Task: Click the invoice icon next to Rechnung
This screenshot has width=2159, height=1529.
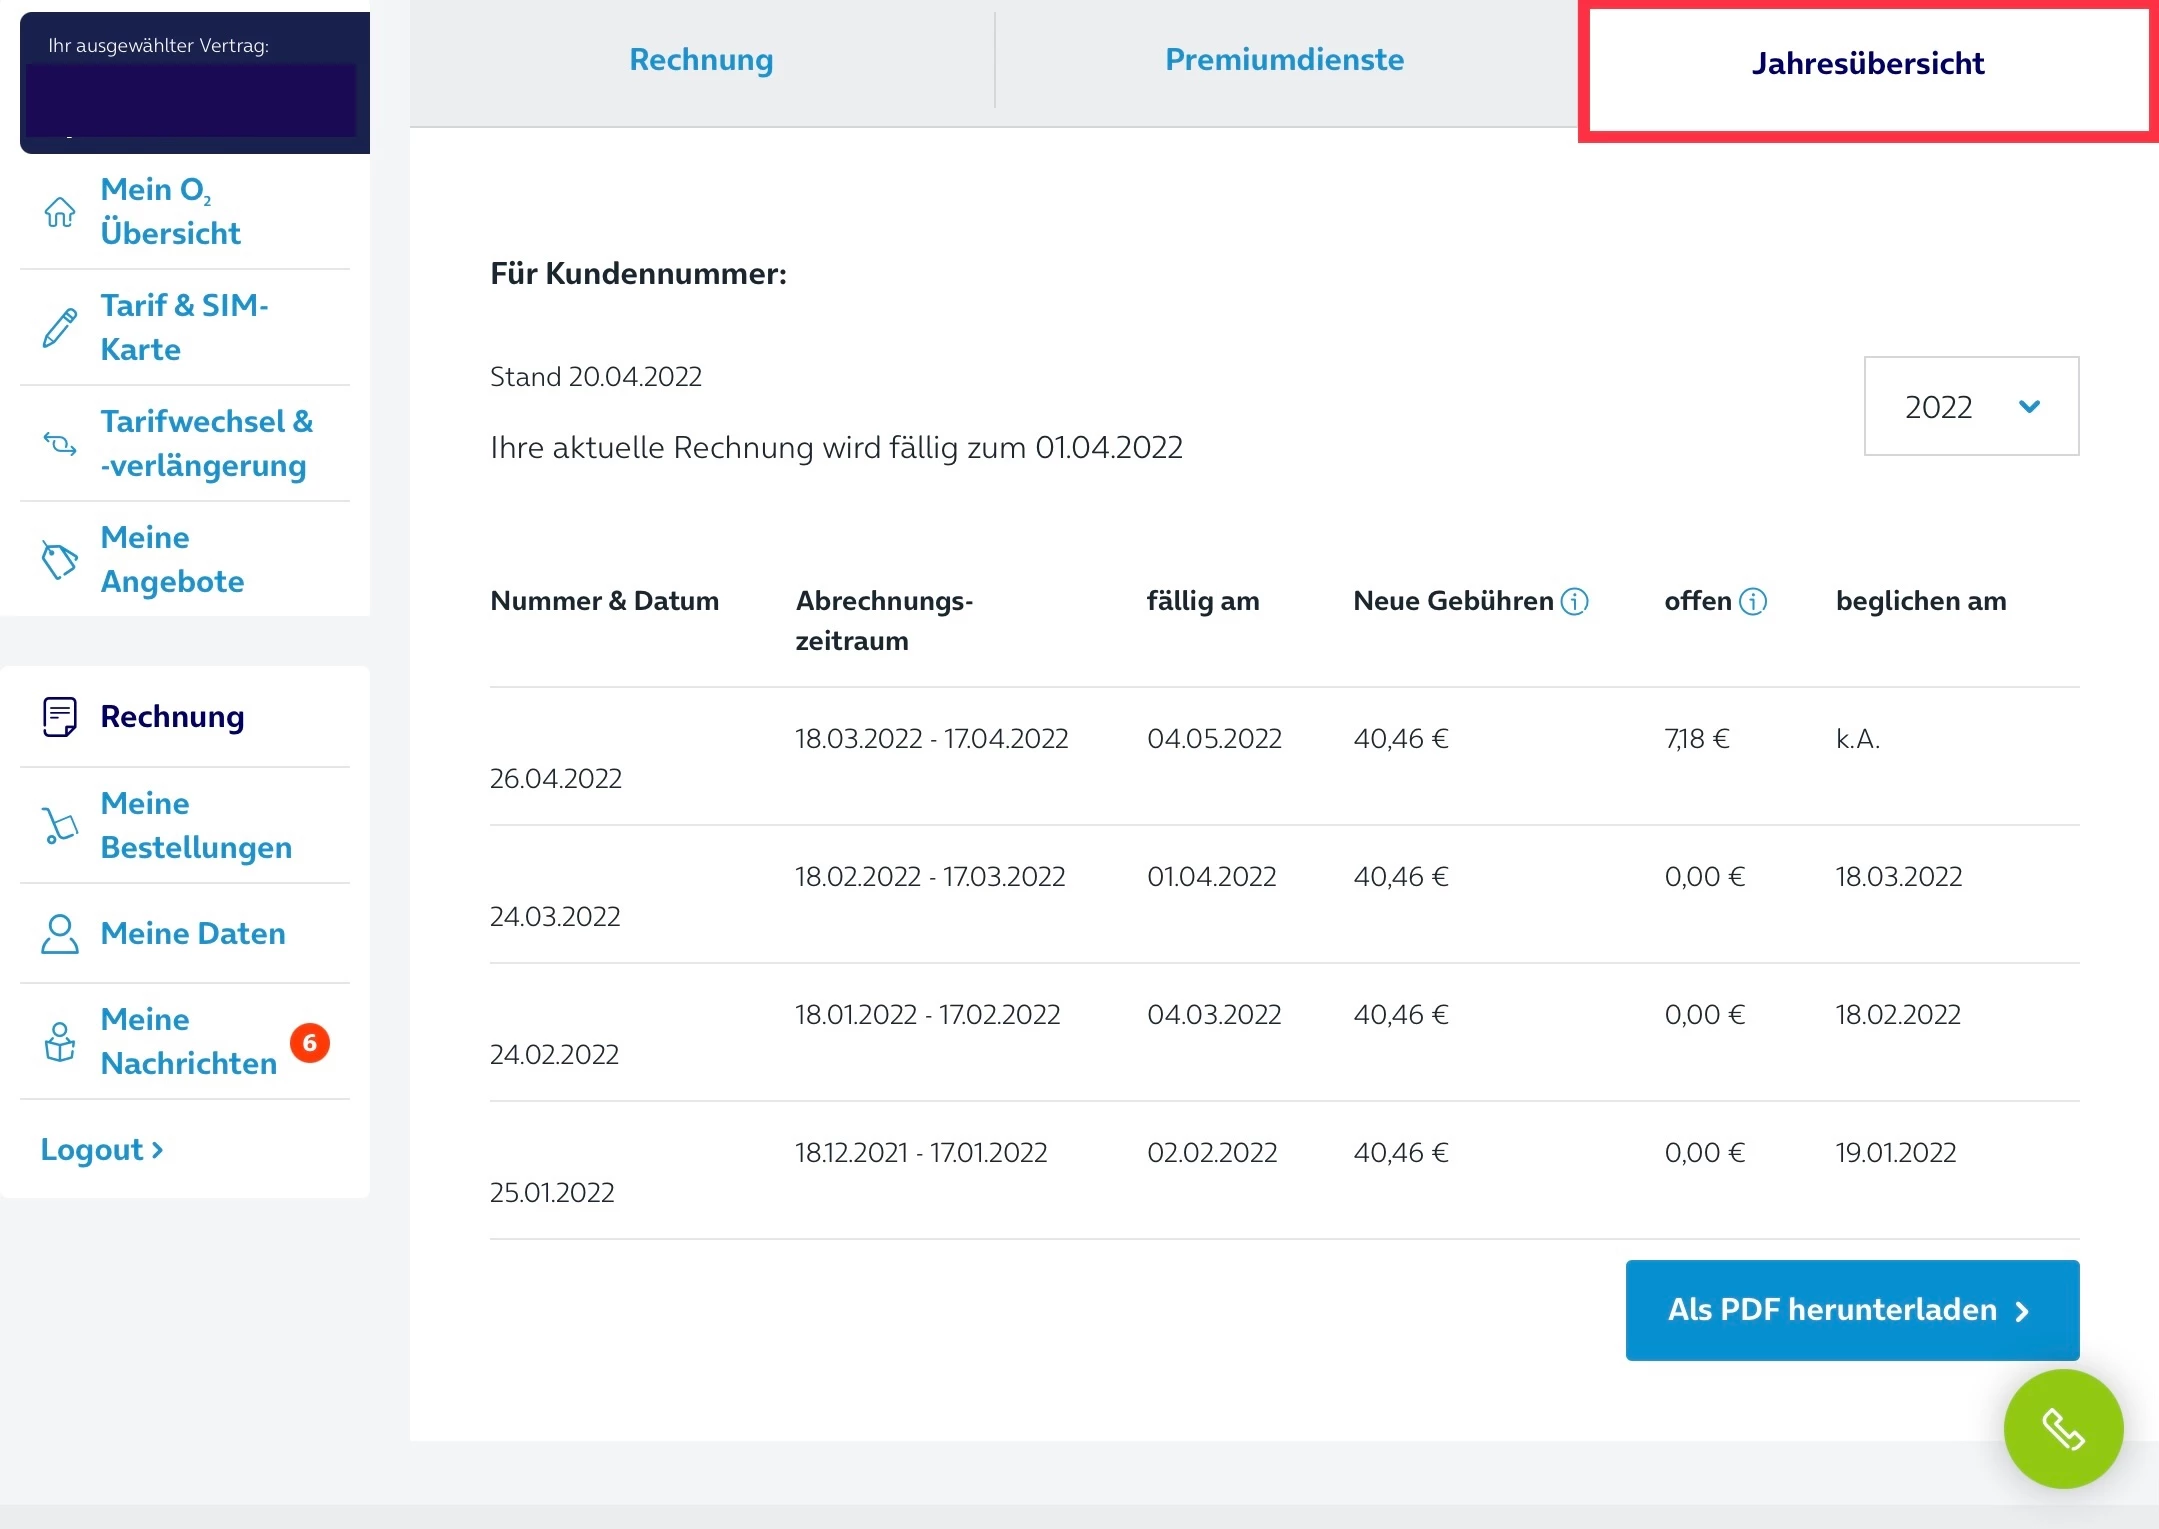Action: click(59, 717)
